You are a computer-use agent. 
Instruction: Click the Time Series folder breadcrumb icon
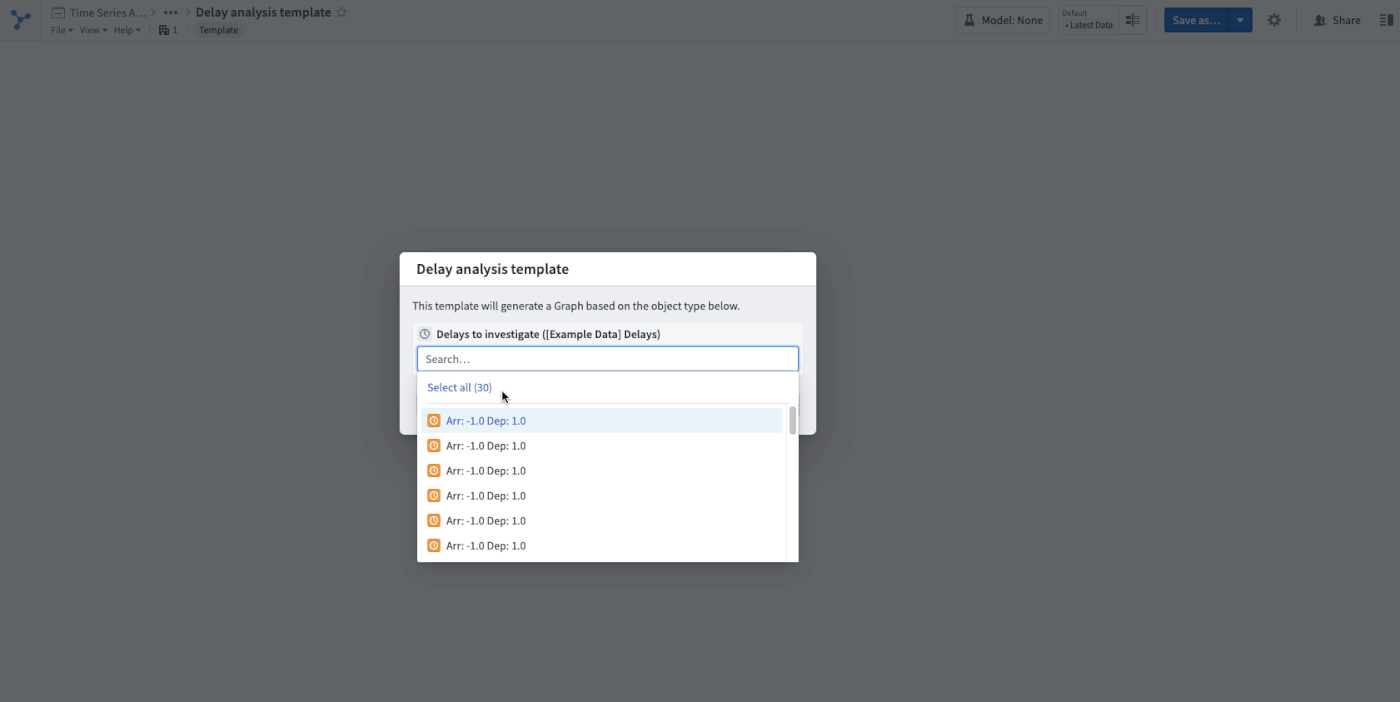tap(58, 13)
